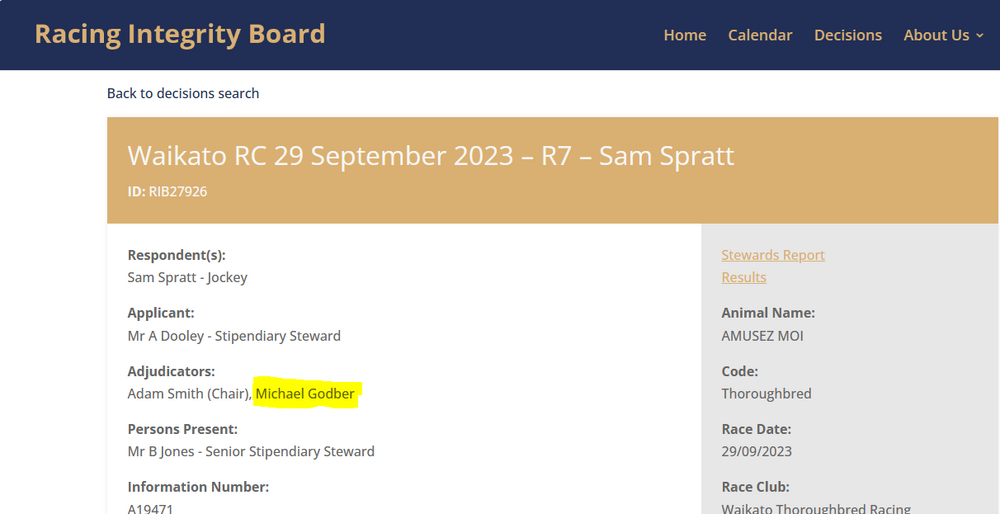Open the Calendar menu item
The image size is (1000, 514).
pyautogui.click(x=760, y=35)
